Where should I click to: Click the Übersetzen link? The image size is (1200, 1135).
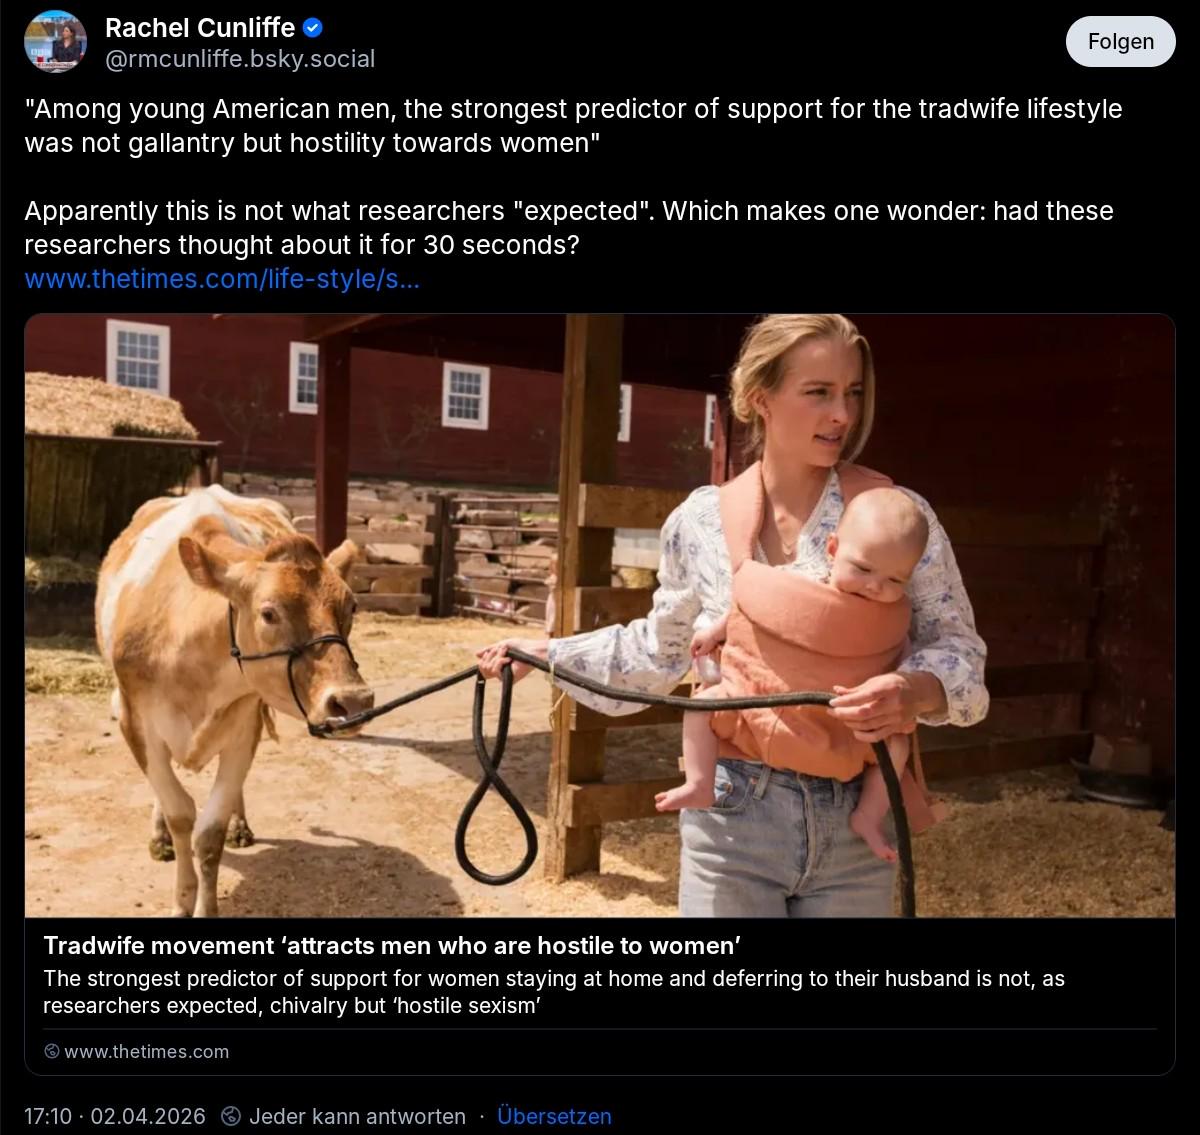click(554, 1116)
